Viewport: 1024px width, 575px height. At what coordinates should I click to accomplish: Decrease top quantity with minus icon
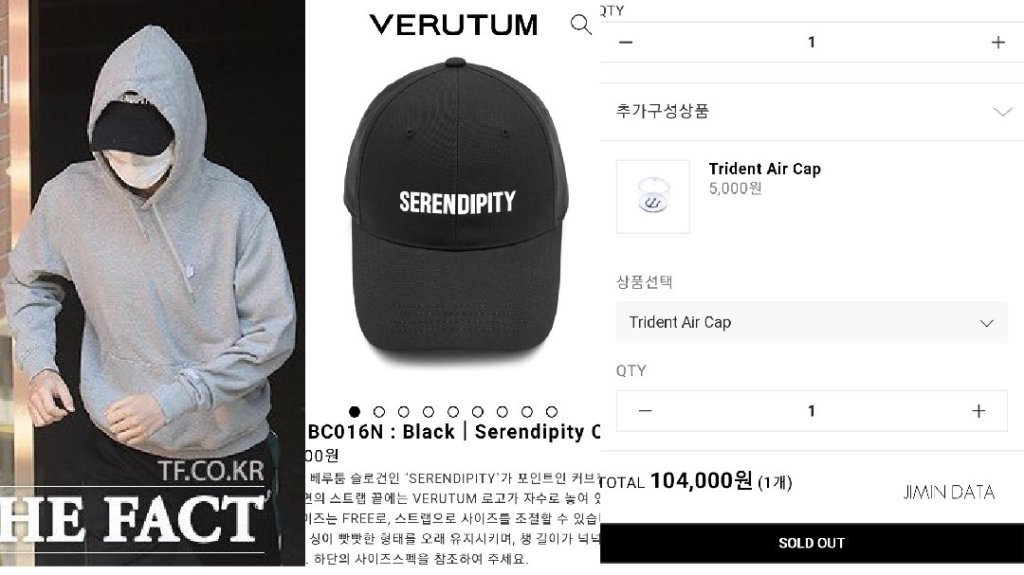pos(626,42)
